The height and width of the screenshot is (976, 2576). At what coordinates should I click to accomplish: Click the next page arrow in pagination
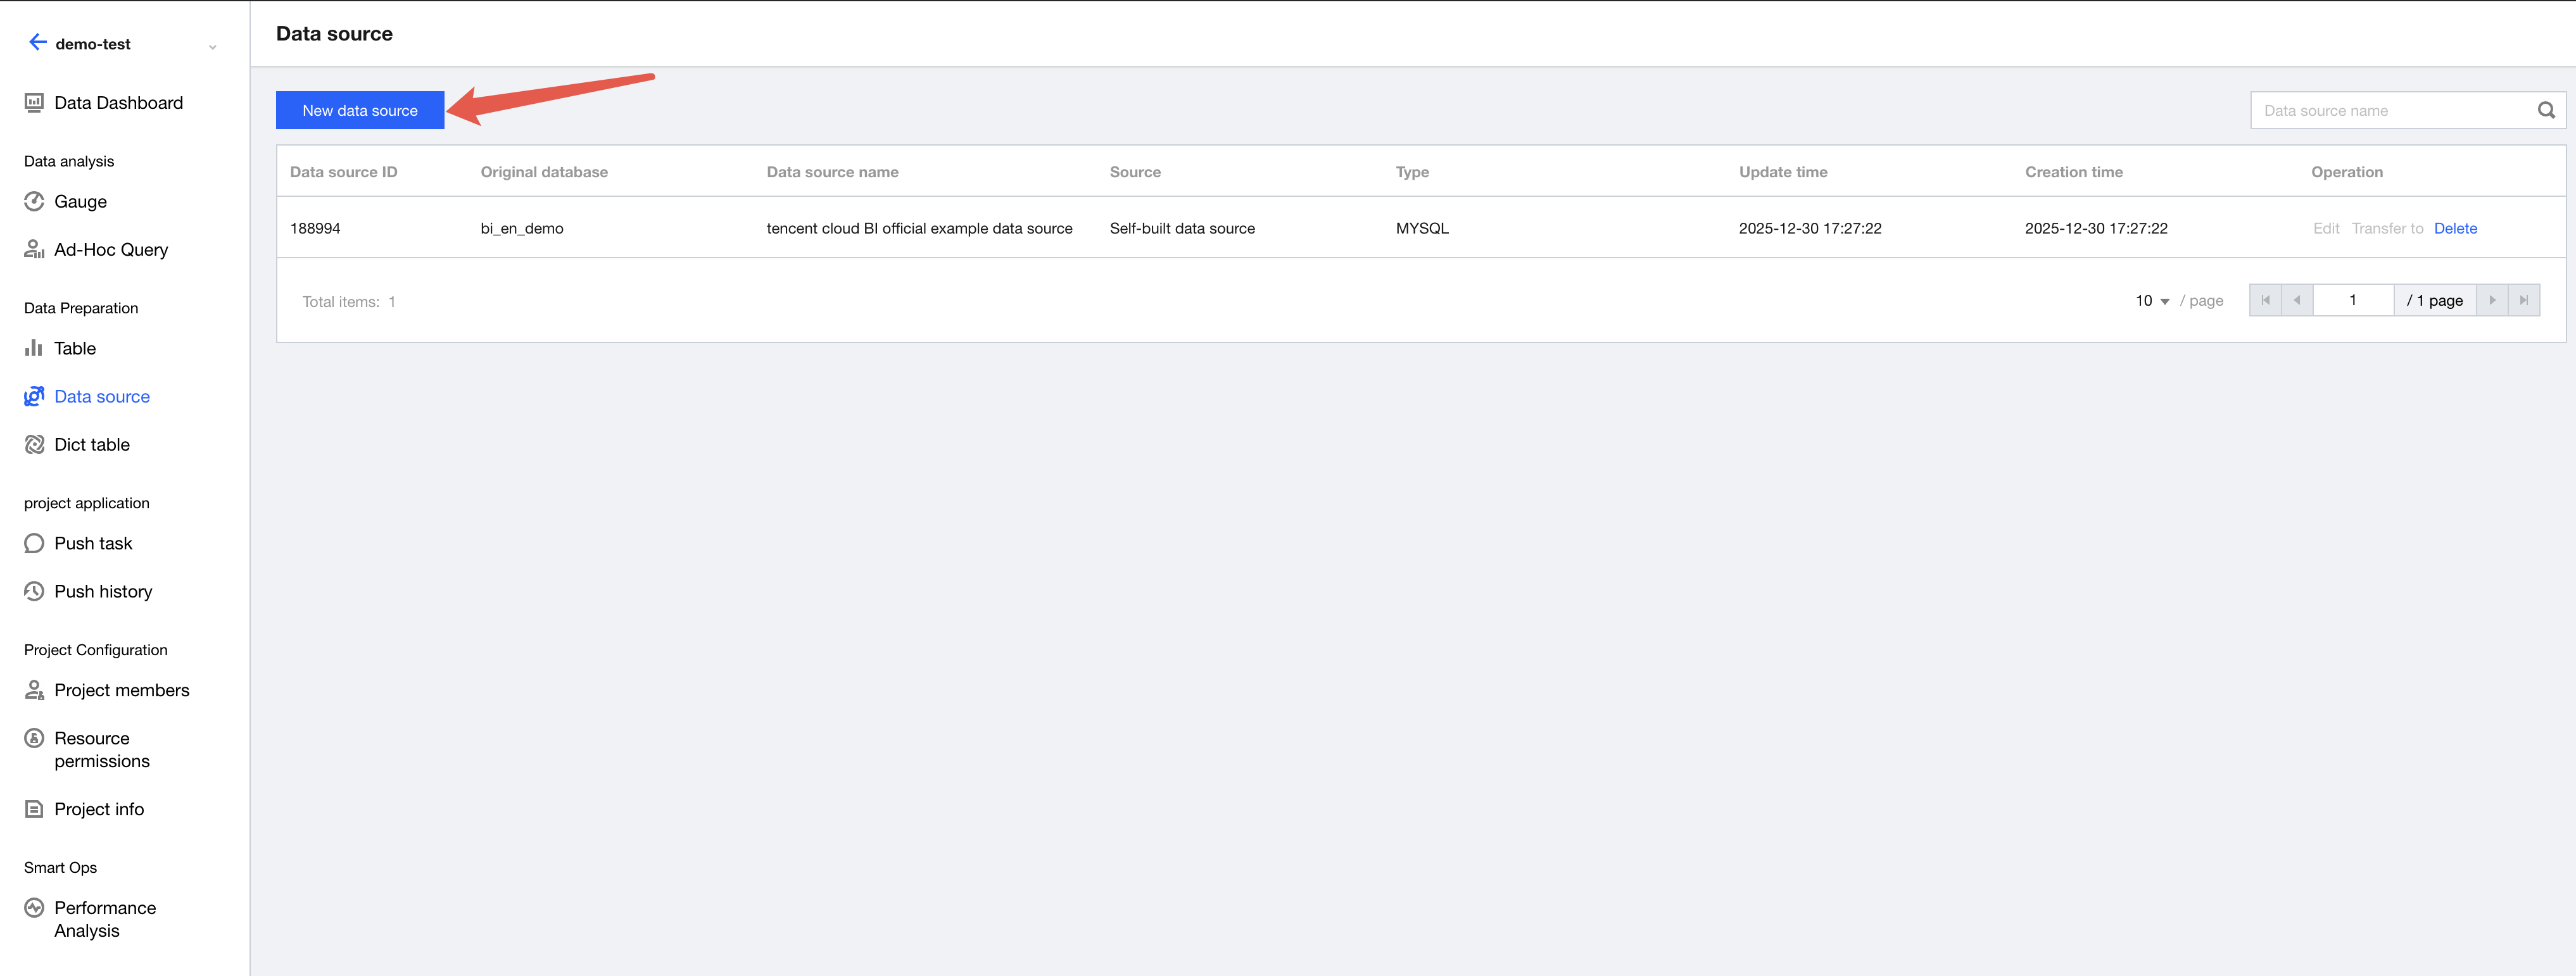(2491, 301)
